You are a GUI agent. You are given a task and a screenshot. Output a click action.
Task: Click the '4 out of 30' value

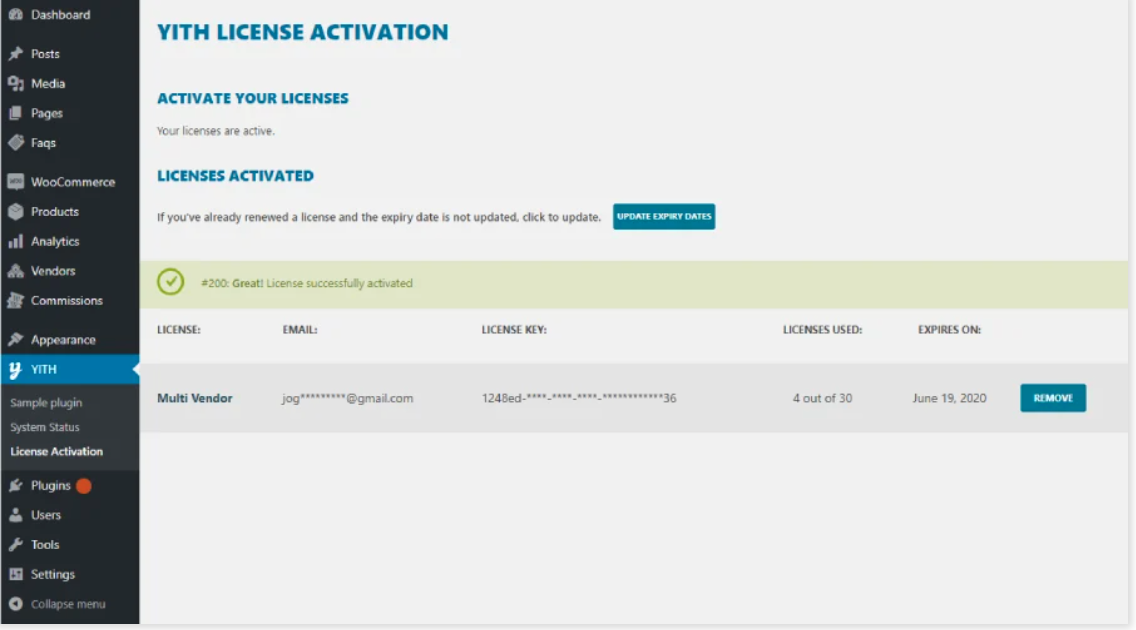coord(822,398)
